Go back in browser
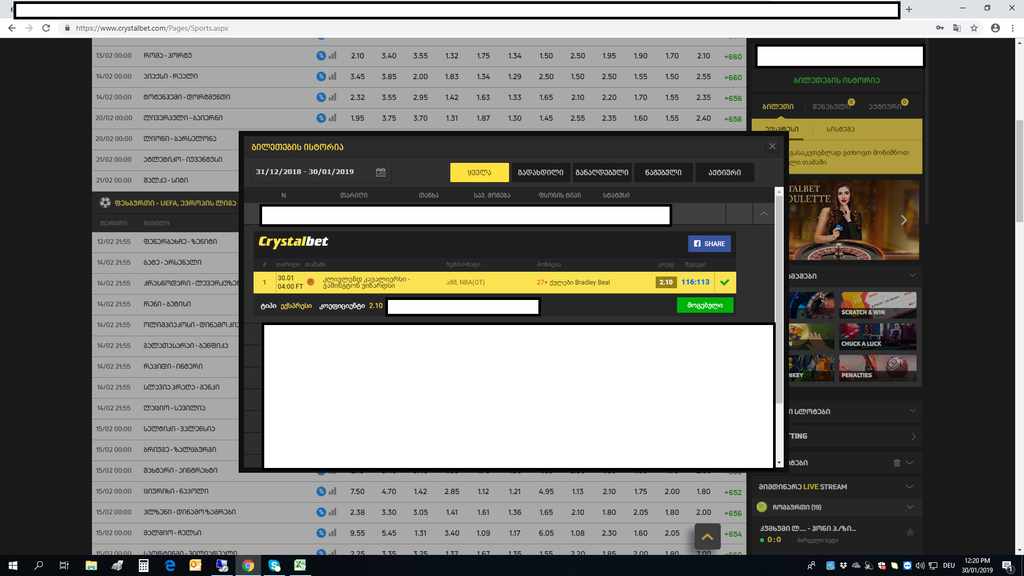1024x576 pixels. (x=12, y=28)
